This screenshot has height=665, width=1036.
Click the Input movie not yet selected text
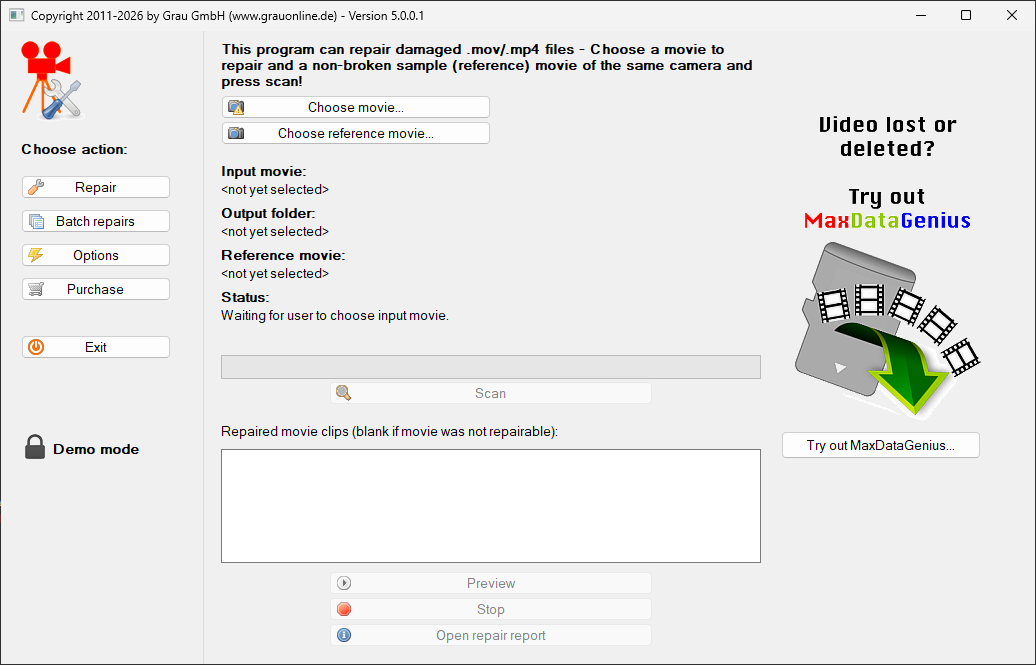pyautogui.click(x=275, y=190)
